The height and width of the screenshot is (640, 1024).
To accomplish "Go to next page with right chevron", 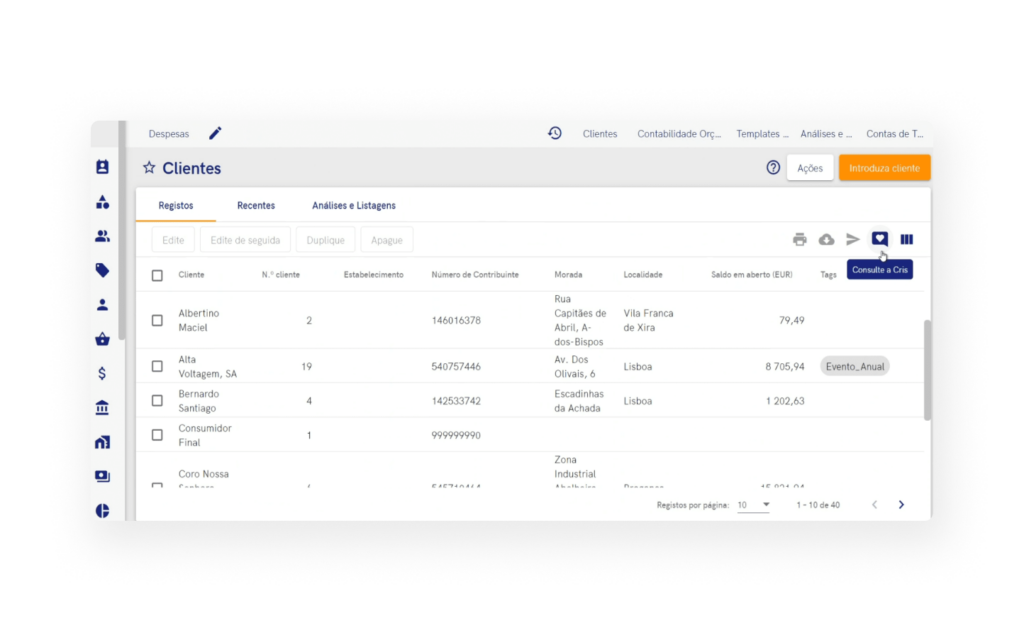I will click(900, 505).
